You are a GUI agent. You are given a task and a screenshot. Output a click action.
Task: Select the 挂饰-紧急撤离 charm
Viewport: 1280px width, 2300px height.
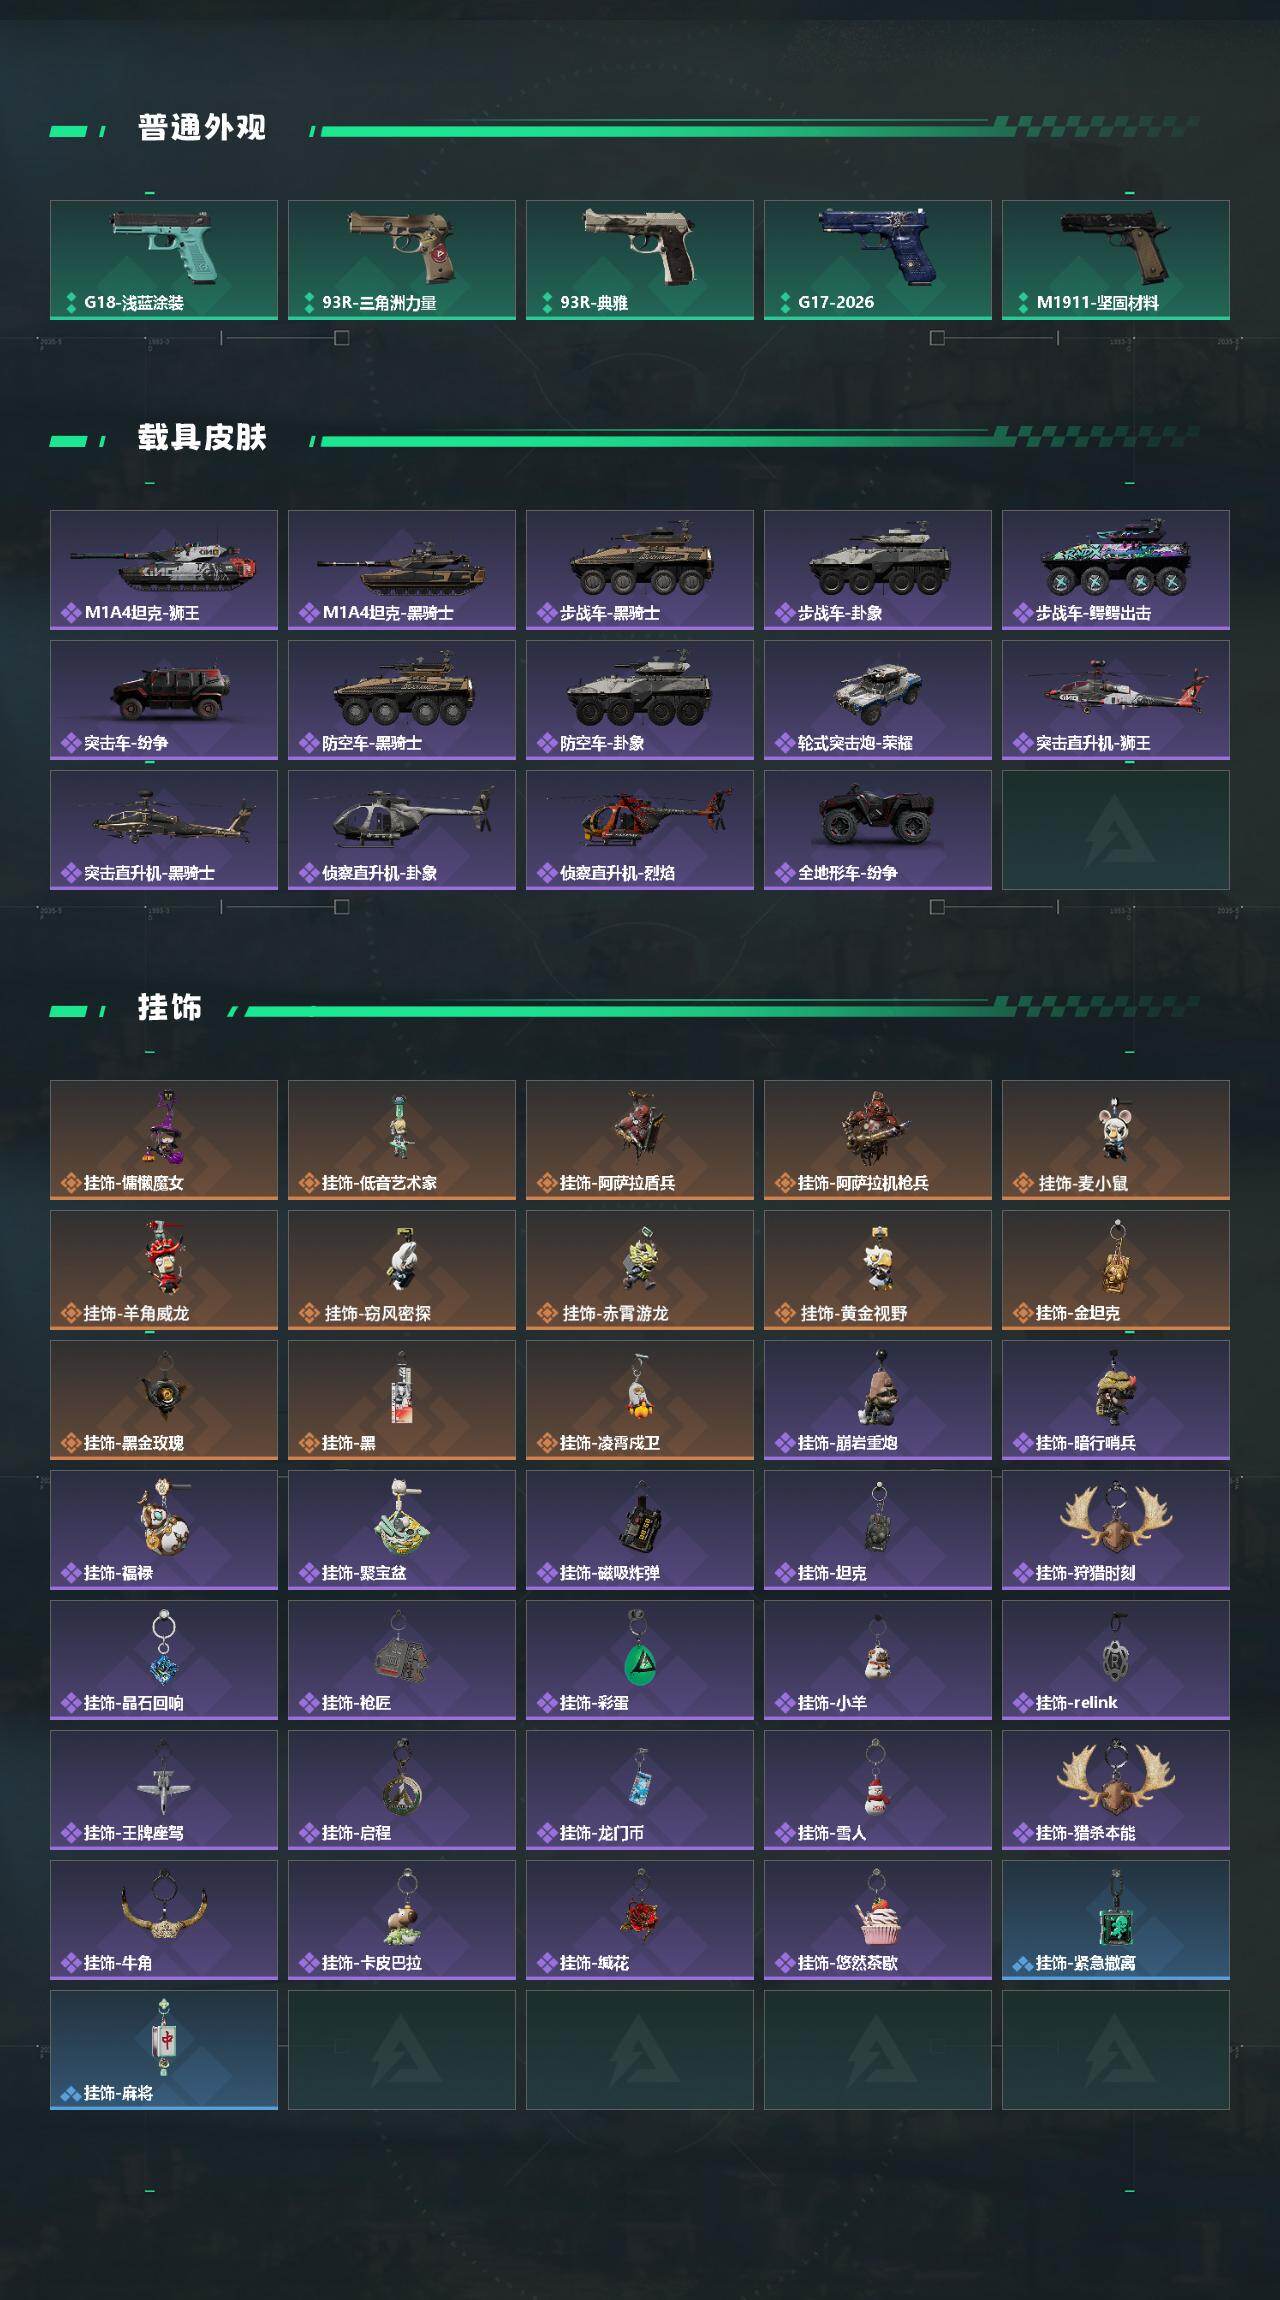coord(1116,1920)
